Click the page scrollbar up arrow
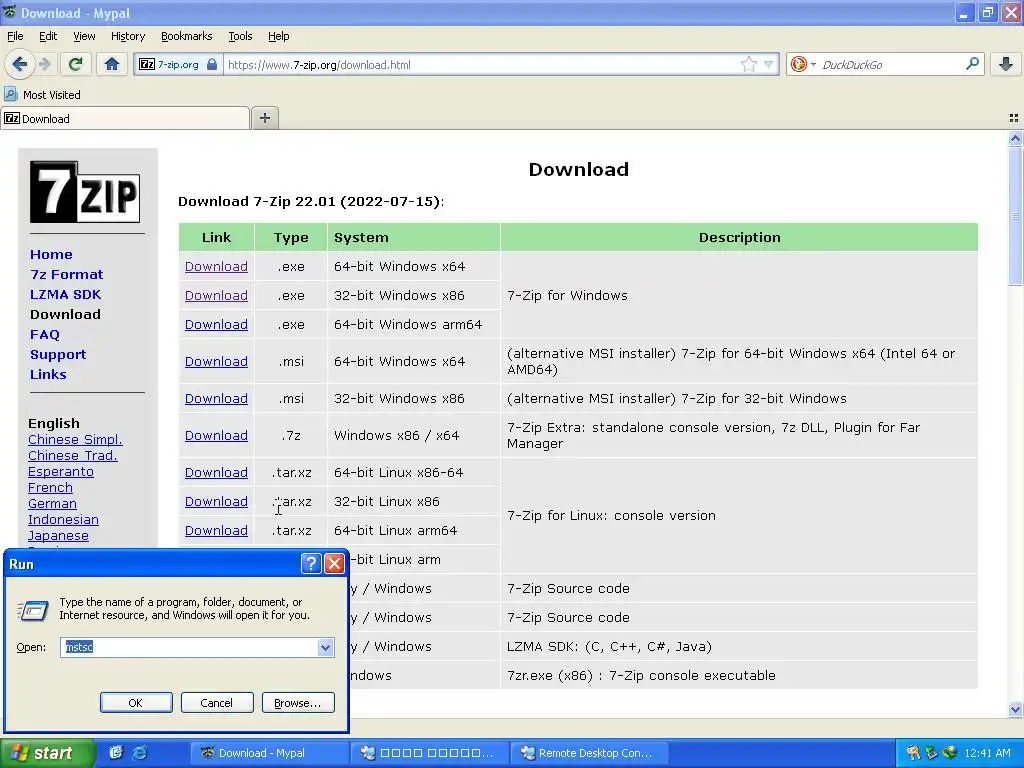 [x=1015, y=138]
